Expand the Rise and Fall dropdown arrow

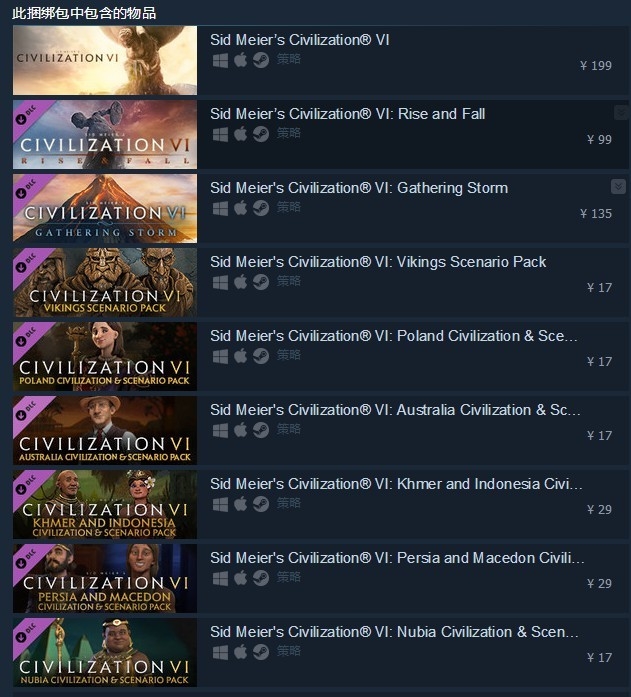click(621, 112)
